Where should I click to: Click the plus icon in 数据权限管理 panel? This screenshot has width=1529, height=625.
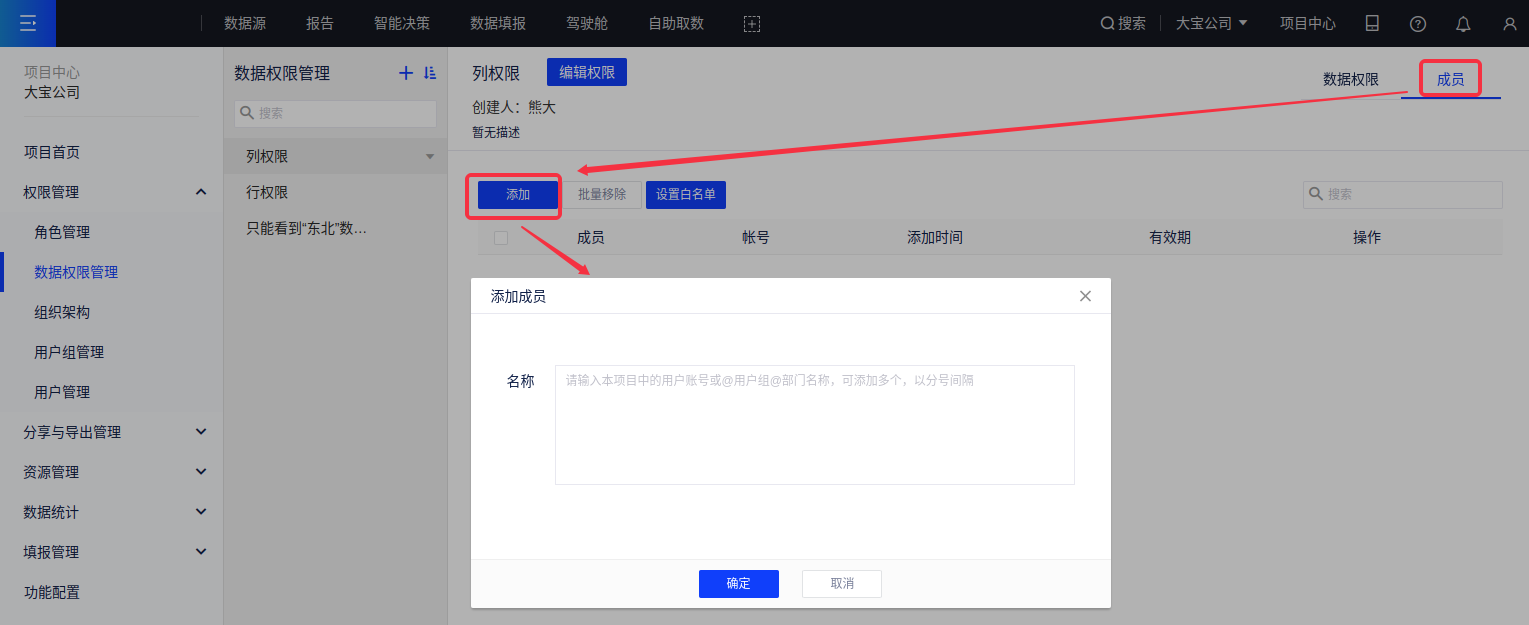(x=405, y=73)
